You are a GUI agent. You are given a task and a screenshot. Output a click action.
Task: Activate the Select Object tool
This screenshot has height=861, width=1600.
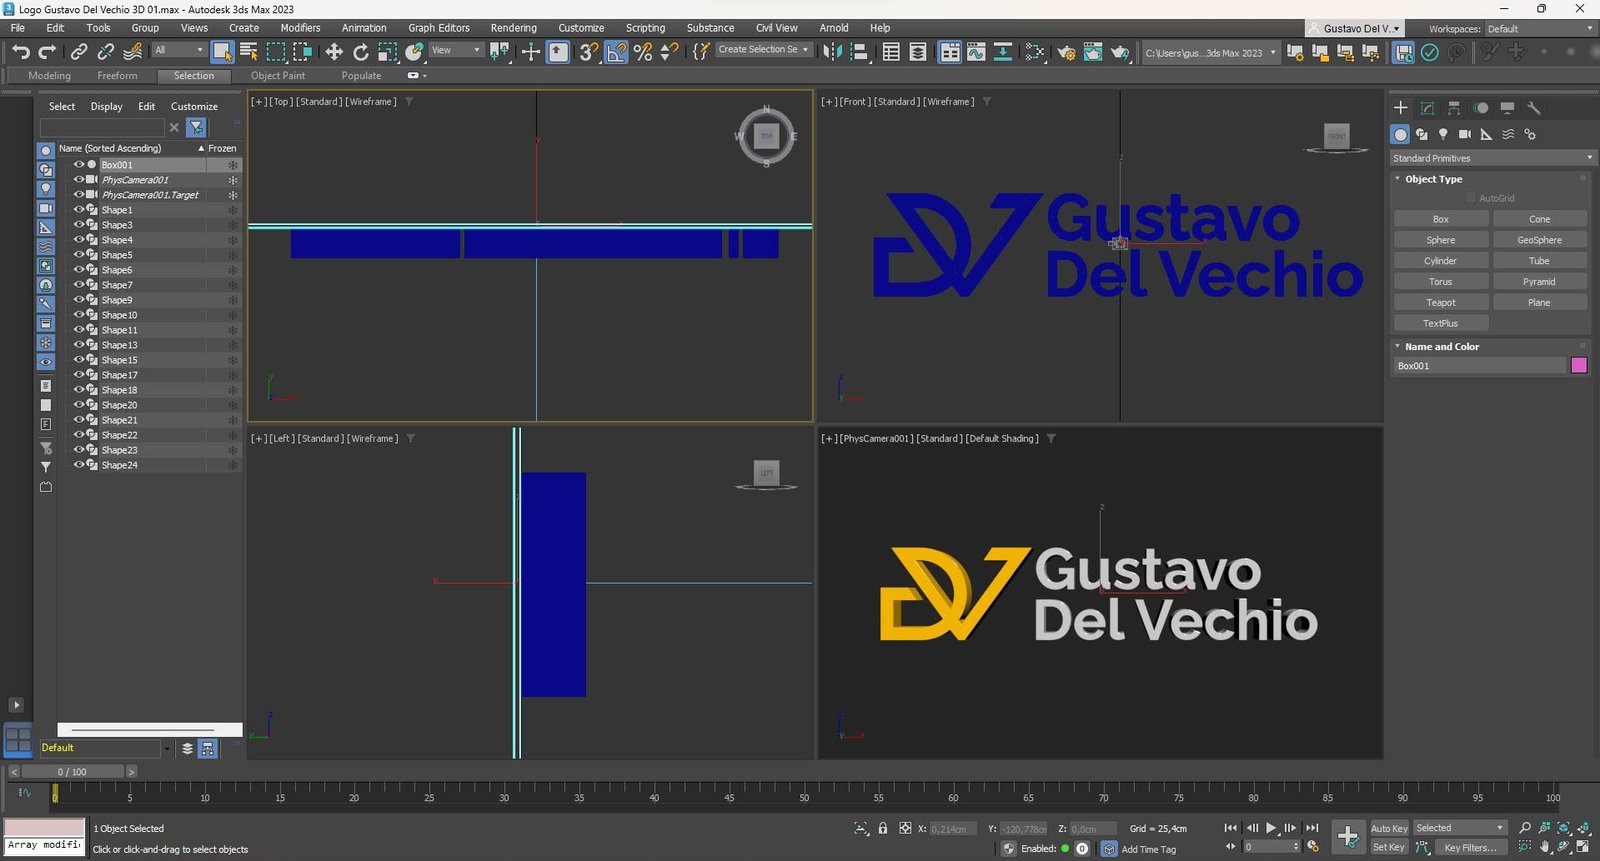point(222,52)
